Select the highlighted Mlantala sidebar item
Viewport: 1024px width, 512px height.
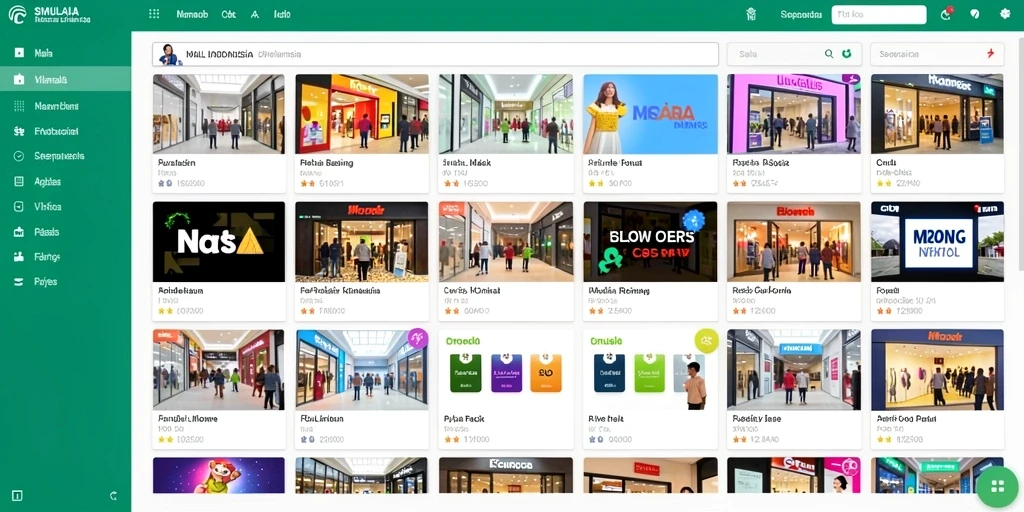(65, 80)
